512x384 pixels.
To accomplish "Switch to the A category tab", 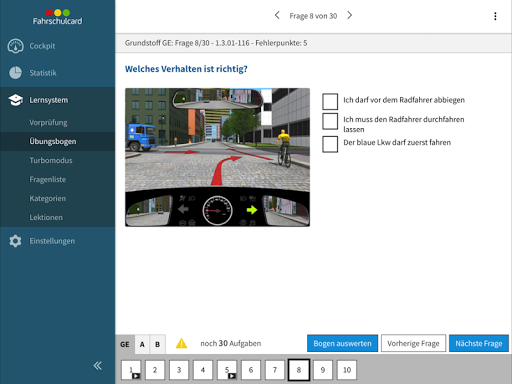I will click(142, 344).
